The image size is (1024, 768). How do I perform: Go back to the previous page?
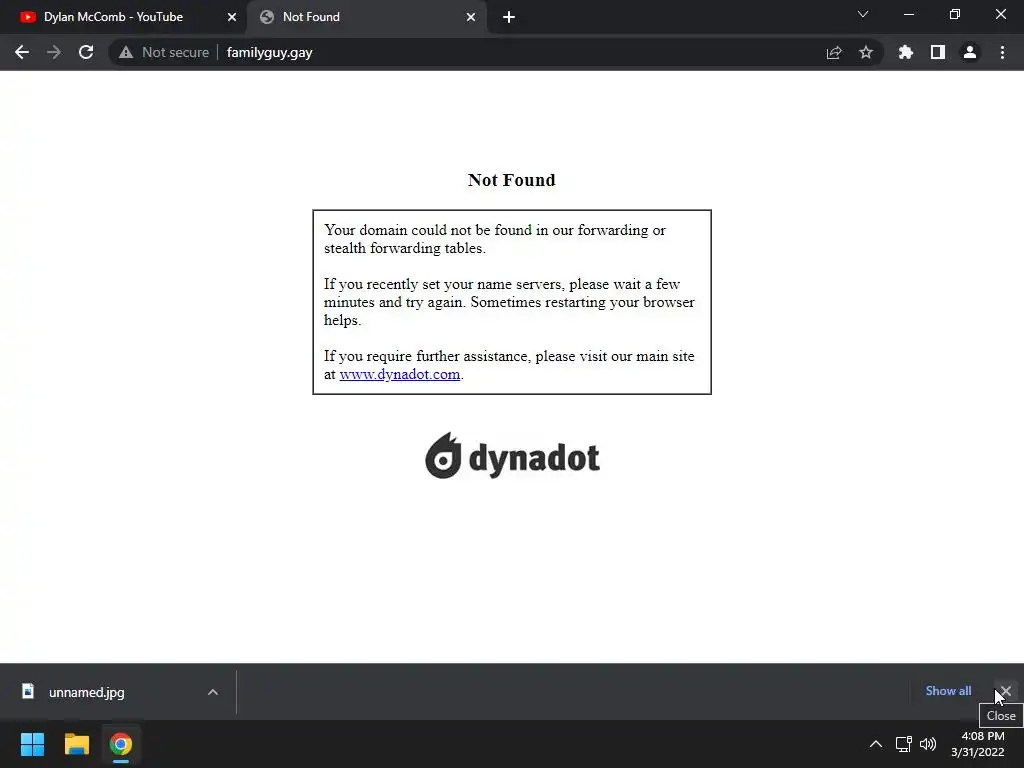click(x=22, y=52)
